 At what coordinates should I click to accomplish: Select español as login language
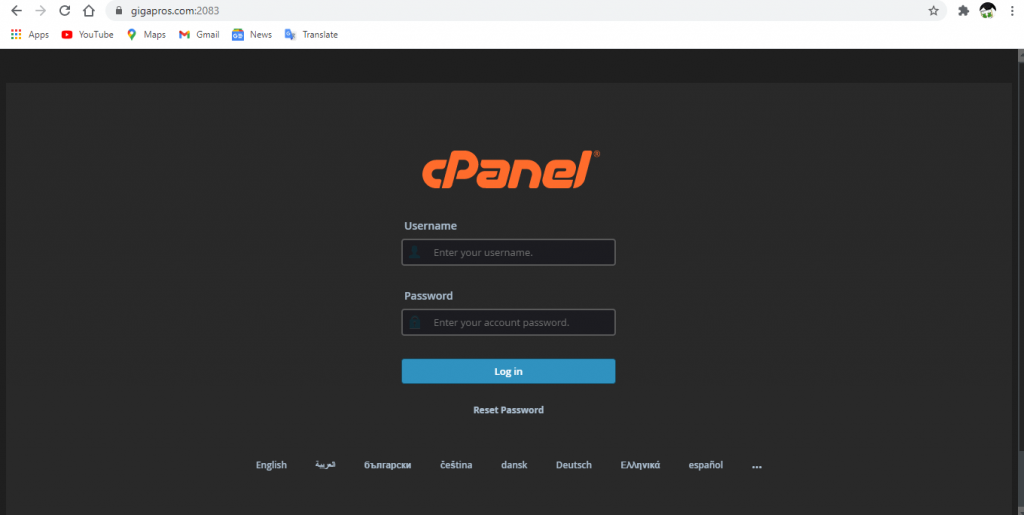705,465
